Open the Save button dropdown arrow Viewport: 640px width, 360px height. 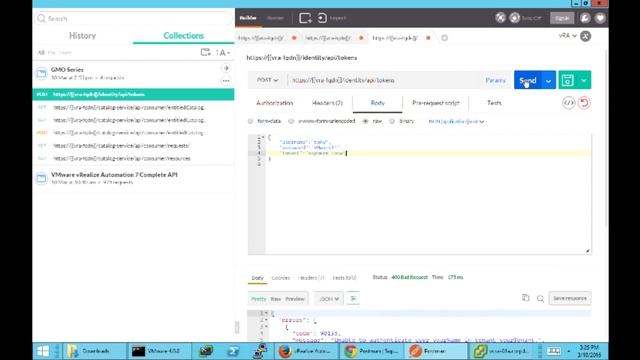[x=584, y=80]
